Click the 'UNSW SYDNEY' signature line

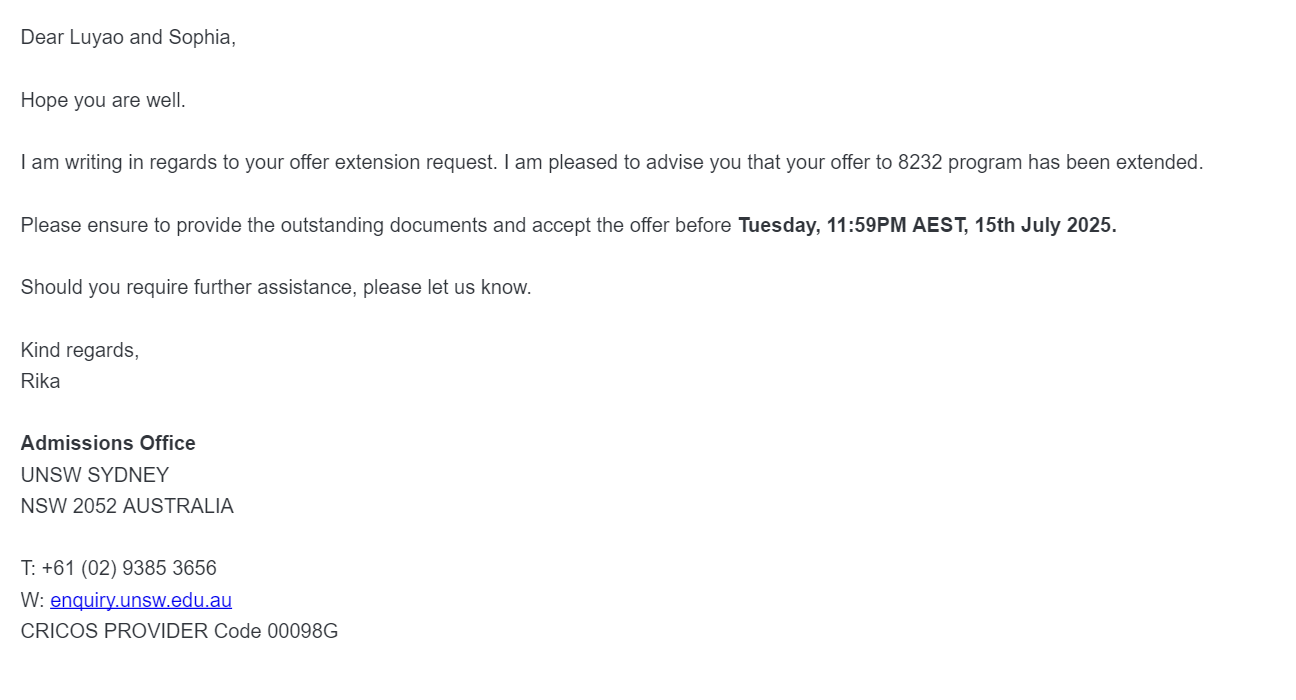(95, 475)
